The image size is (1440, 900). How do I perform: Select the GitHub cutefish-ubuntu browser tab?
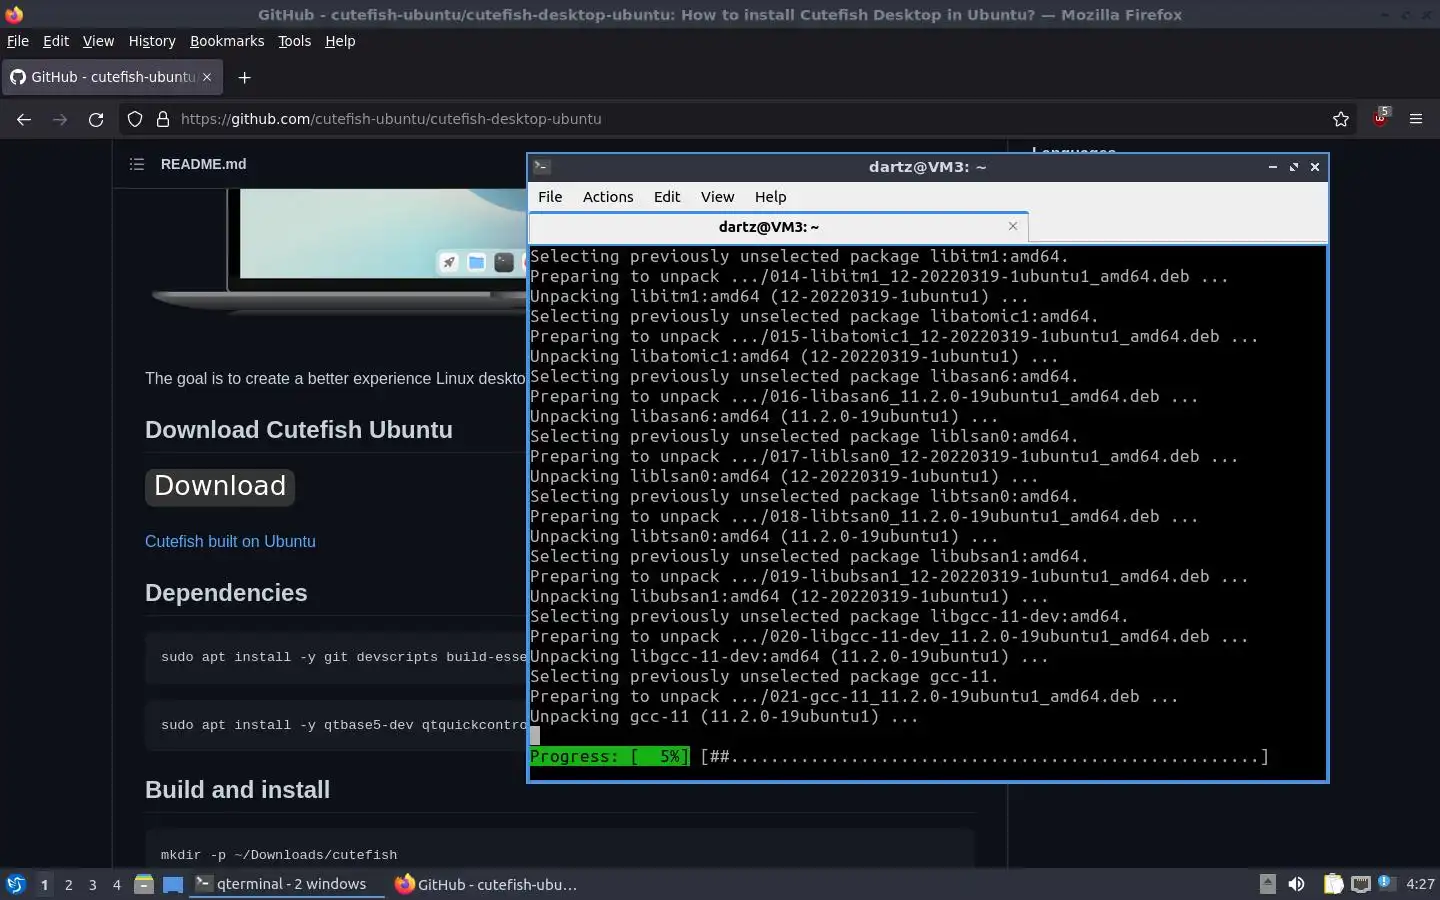coord(111,77)
